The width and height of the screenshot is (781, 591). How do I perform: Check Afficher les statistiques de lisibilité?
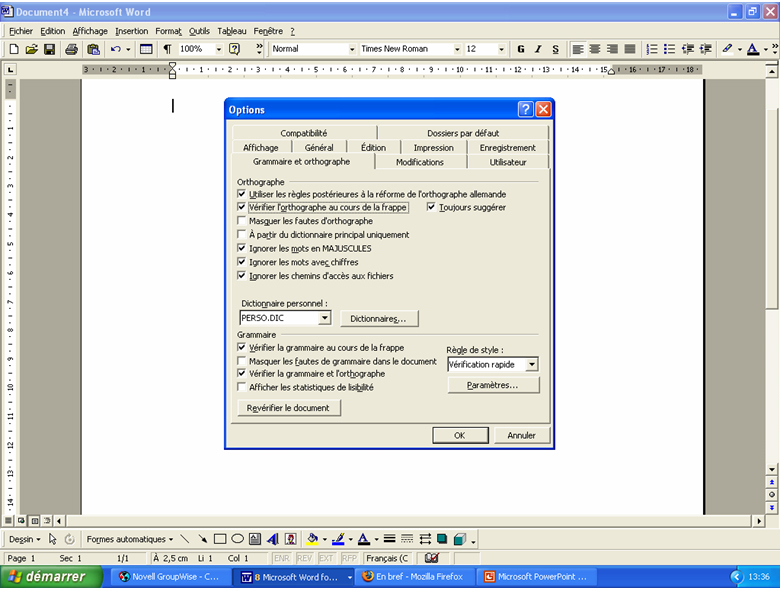[x=241, y=387]
